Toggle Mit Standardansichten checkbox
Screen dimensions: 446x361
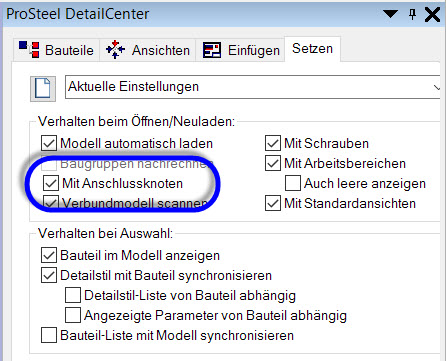pos(273,203)
